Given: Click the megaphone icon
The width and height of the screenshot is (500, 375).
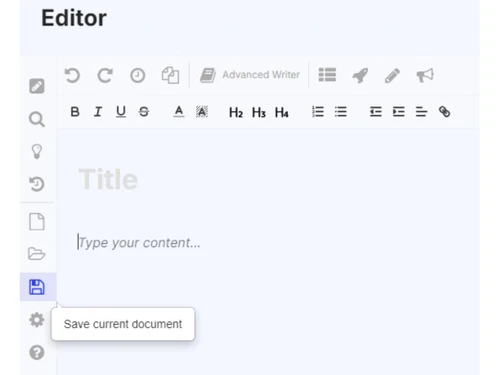Looking at the screenshot, I should click(425, 75).
